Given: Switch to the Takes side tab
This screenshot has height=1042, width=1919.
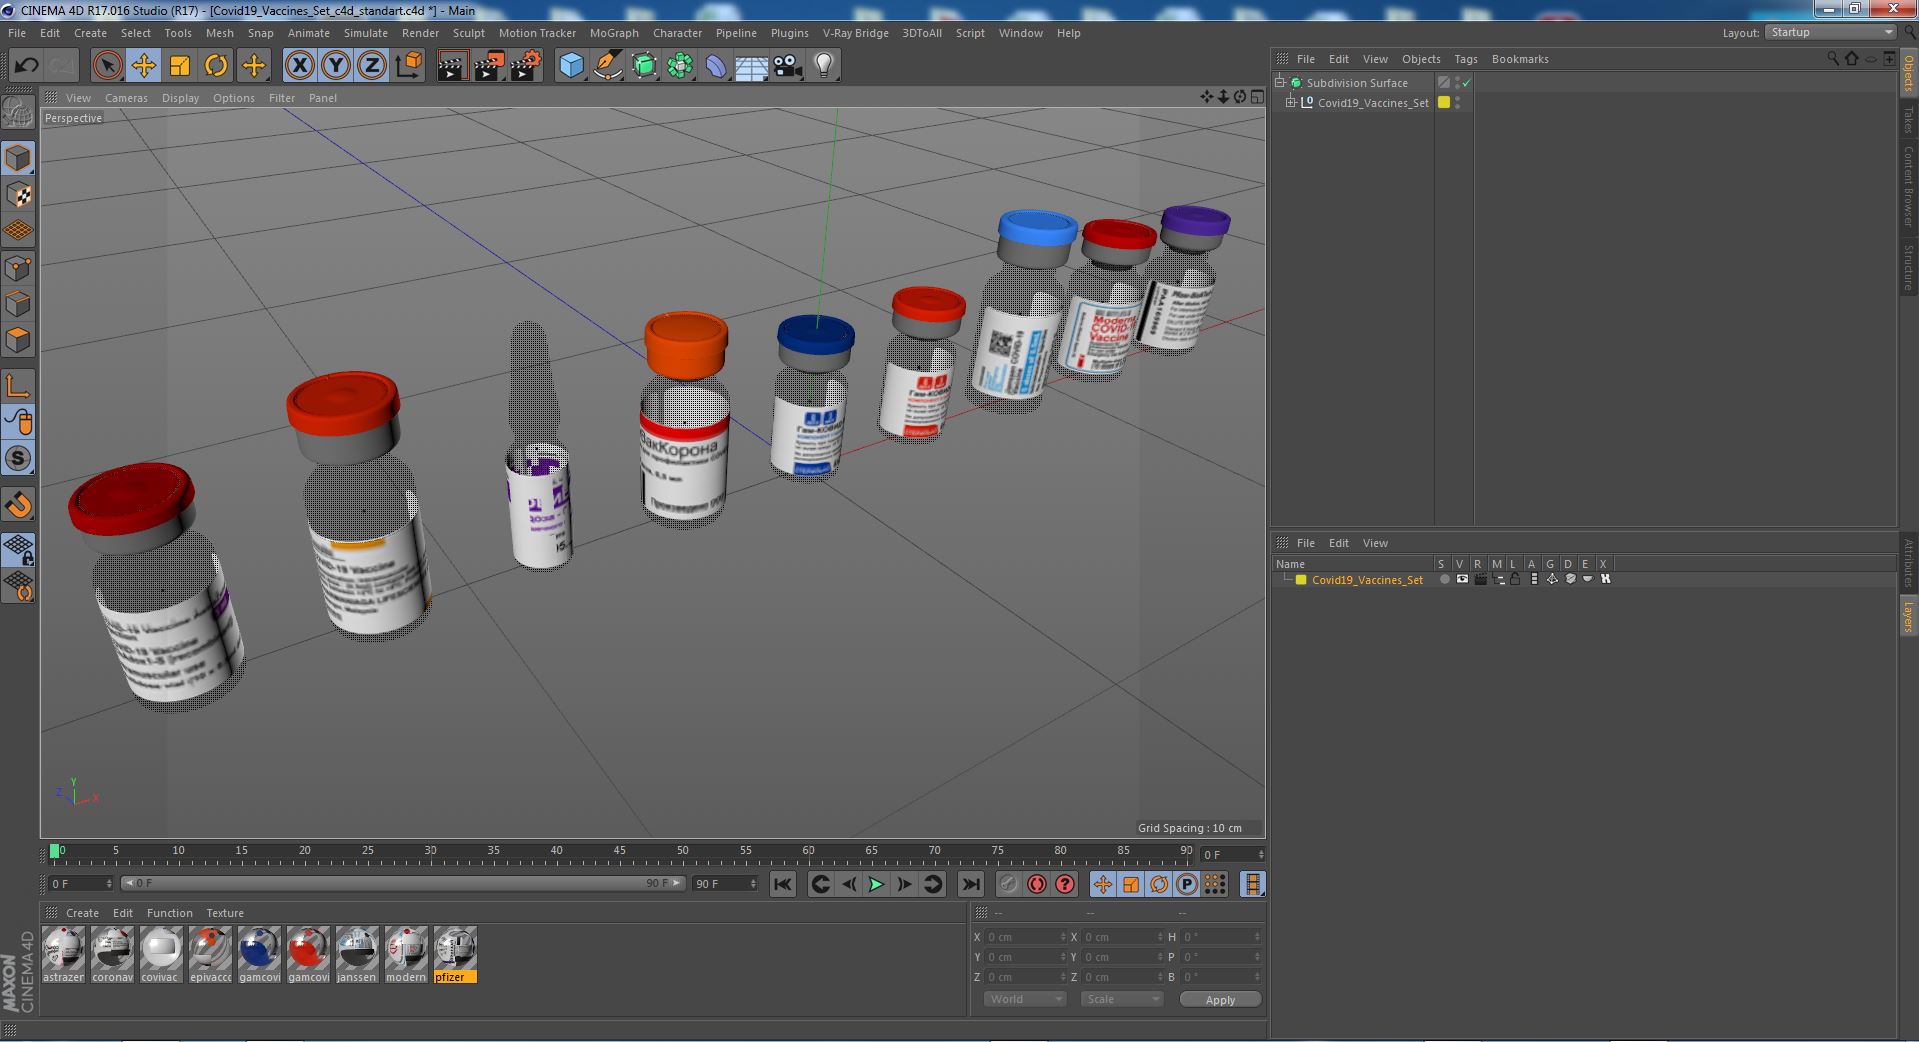Looking at the screenshot, I should tap(1908, 120).
